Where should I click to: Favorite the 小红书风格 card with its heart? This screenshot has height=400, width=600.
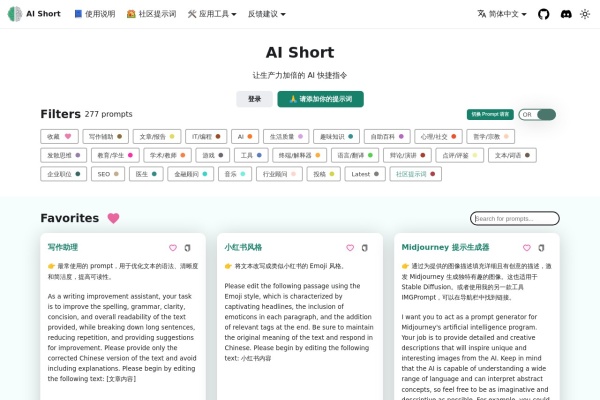(x=350, y=248)
